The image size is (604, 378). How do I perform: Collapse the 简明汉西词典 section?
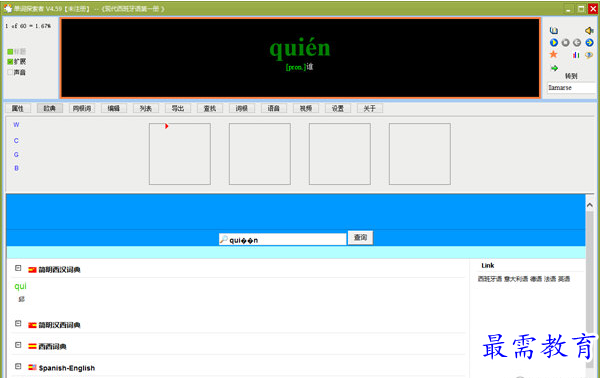pos(18,323)
